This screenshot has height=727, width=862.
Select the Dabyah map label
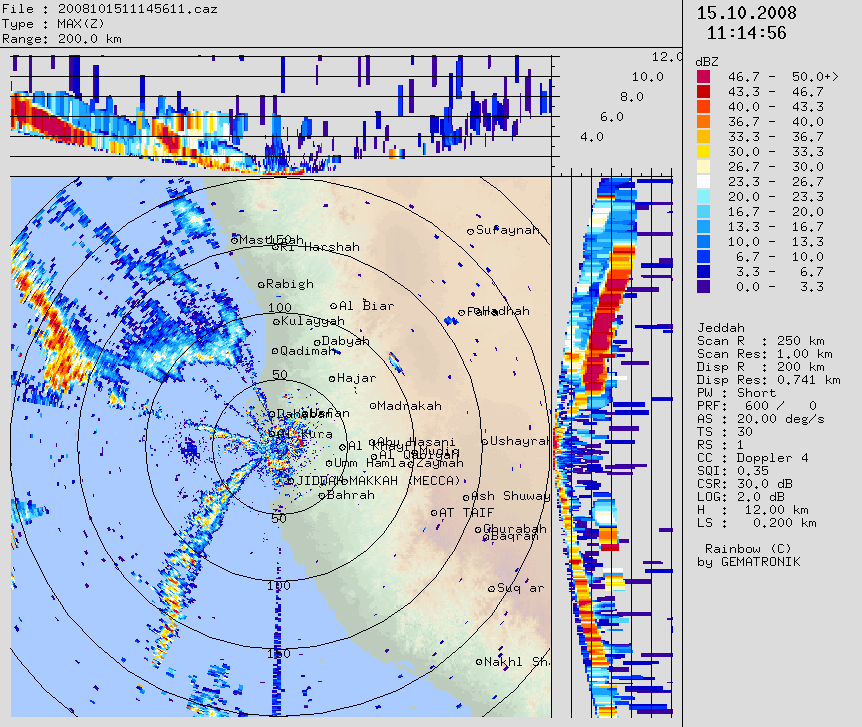click(x=345, y=341)
